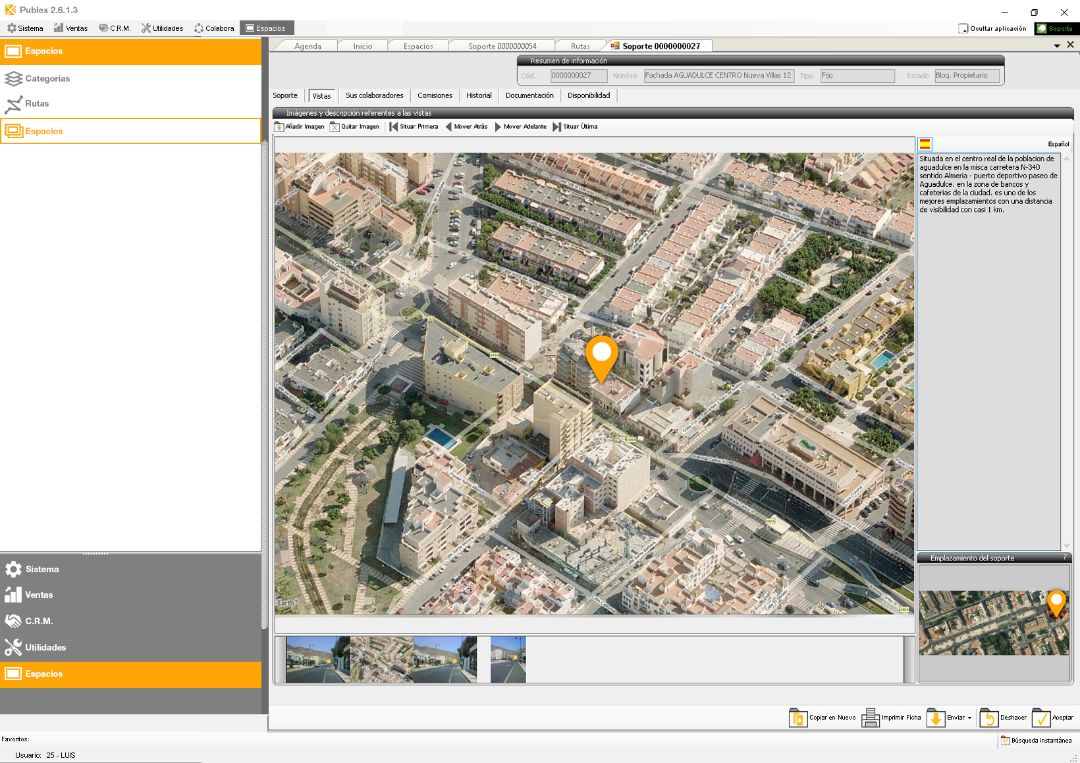Viewport: 1080px width, 763px height.
Task: Click the Aceptar button
Action: pos(1053,717)
